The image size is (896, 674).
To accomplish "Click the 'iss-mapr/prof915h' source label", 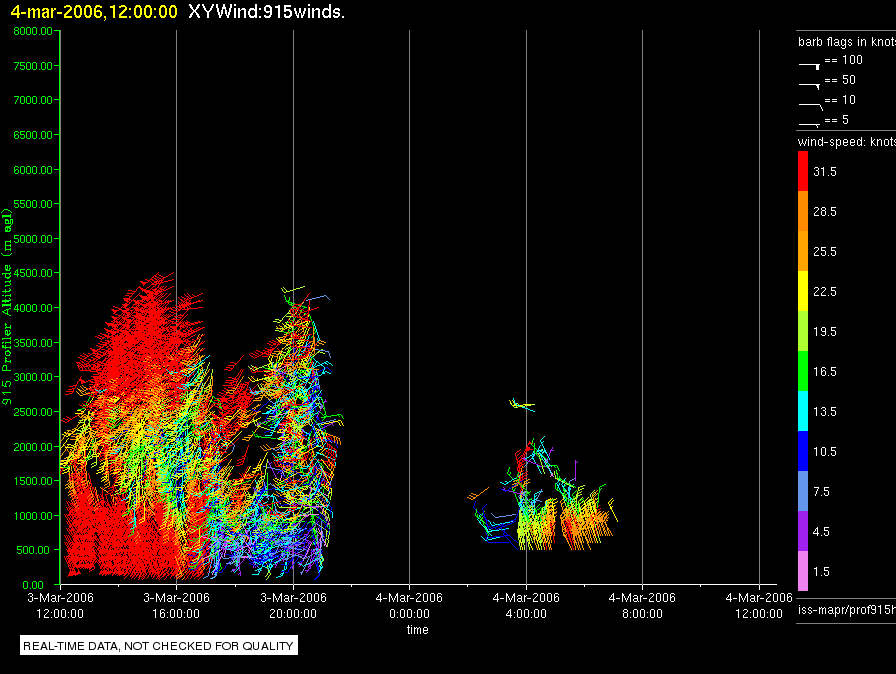I will pos(847,610).
